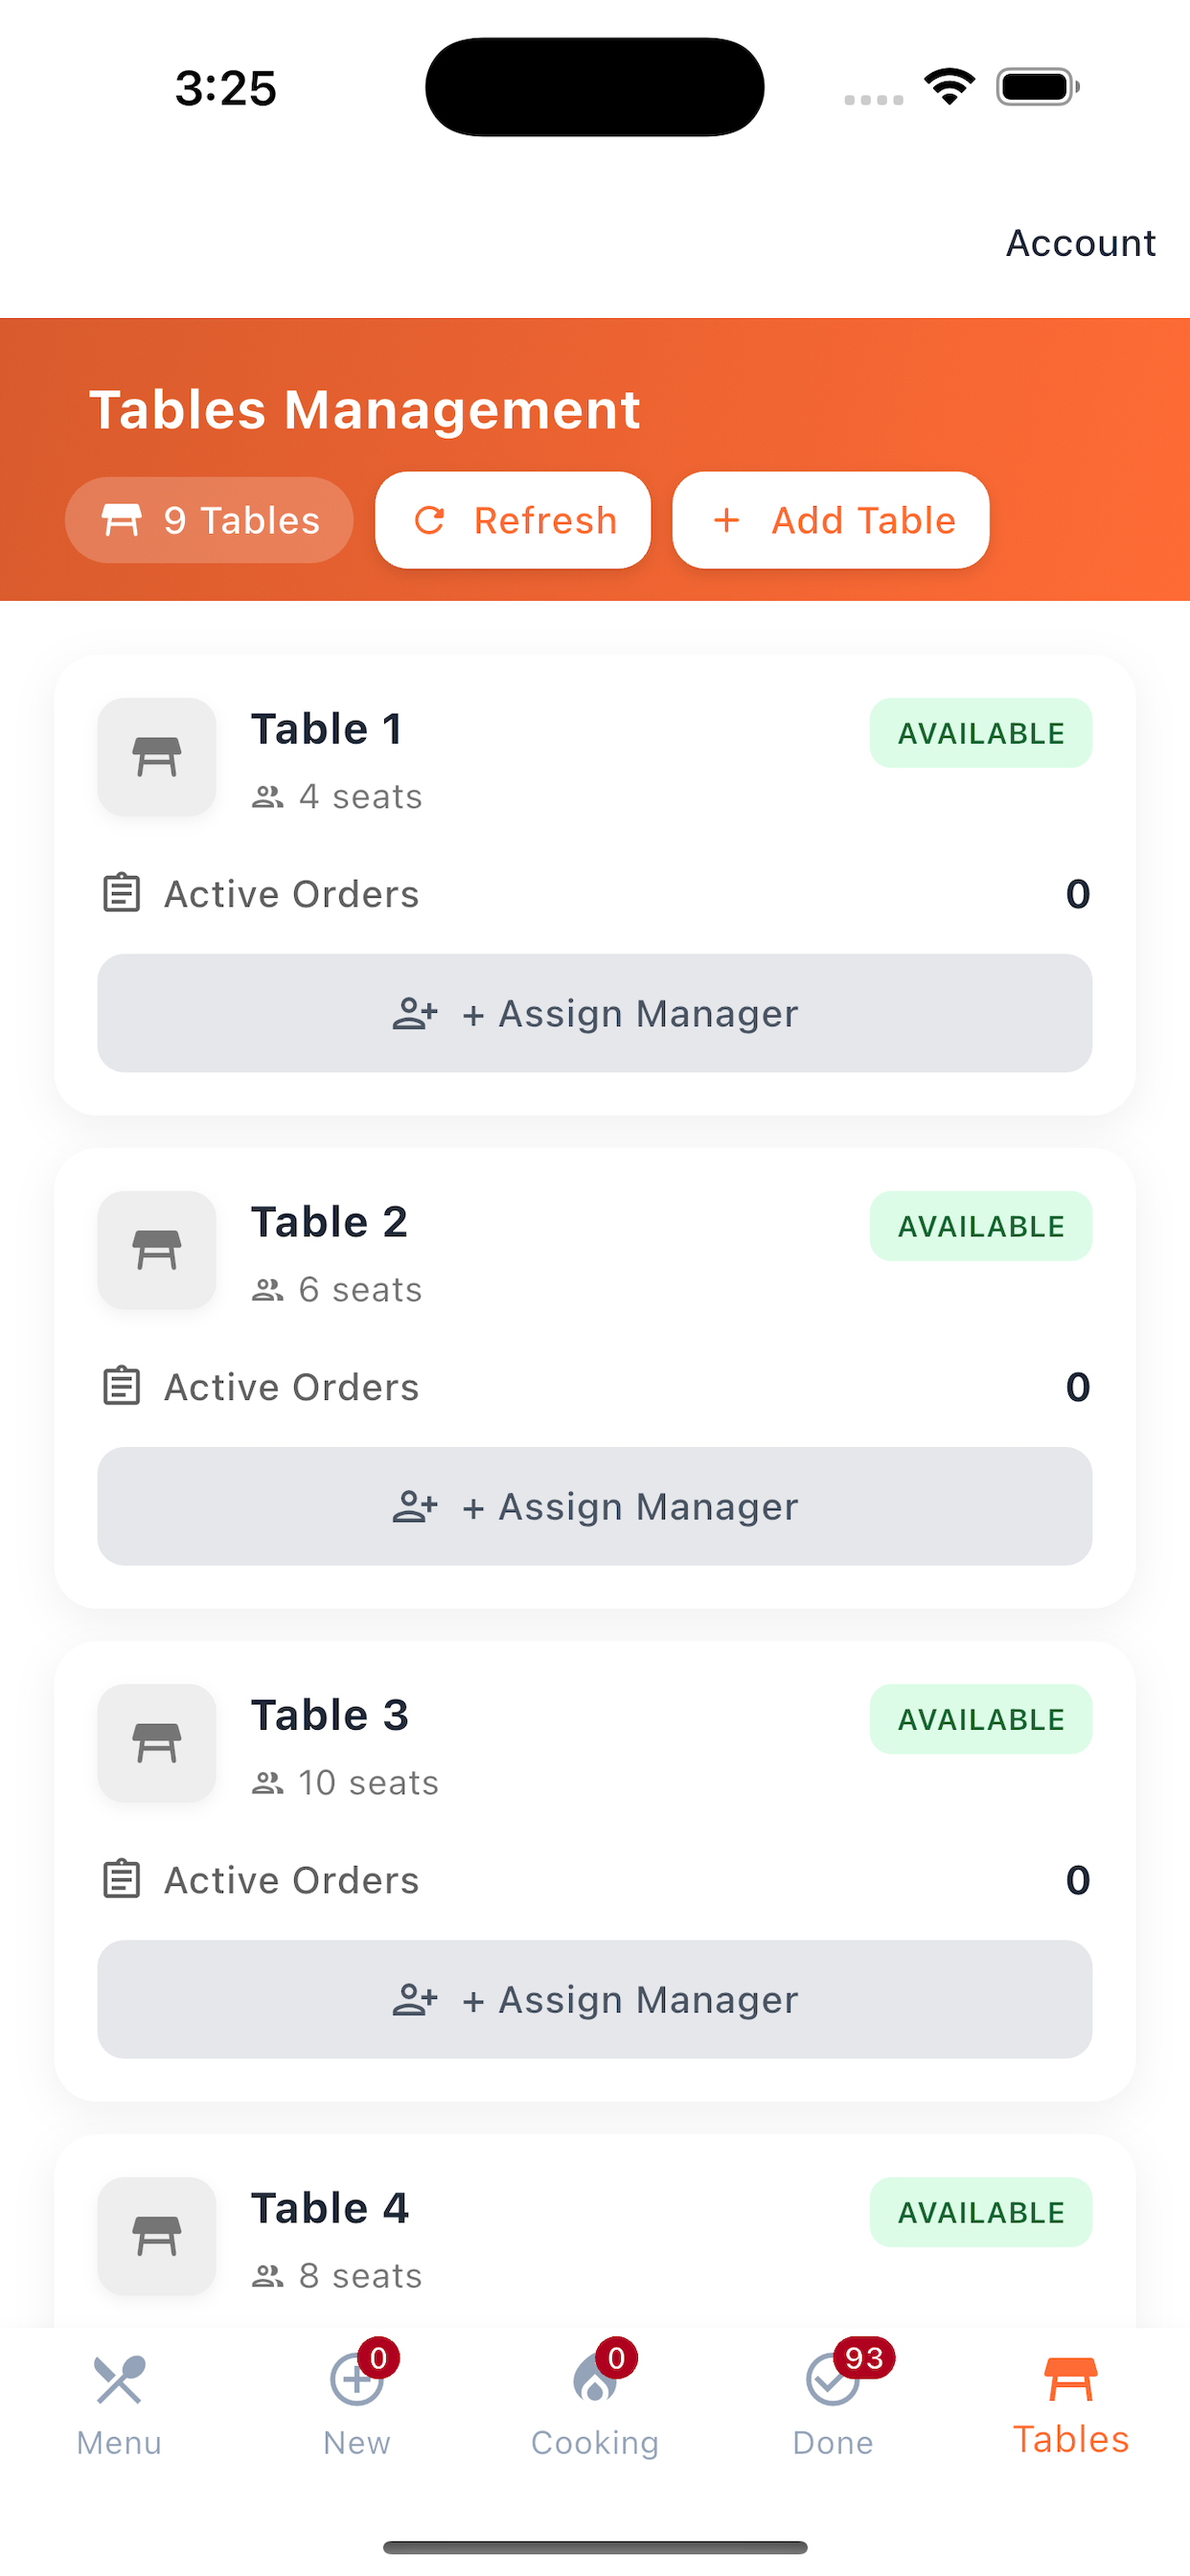
Task: Tap the Active Orders clipboard icon for Table 1
Action: pos(122,893)
